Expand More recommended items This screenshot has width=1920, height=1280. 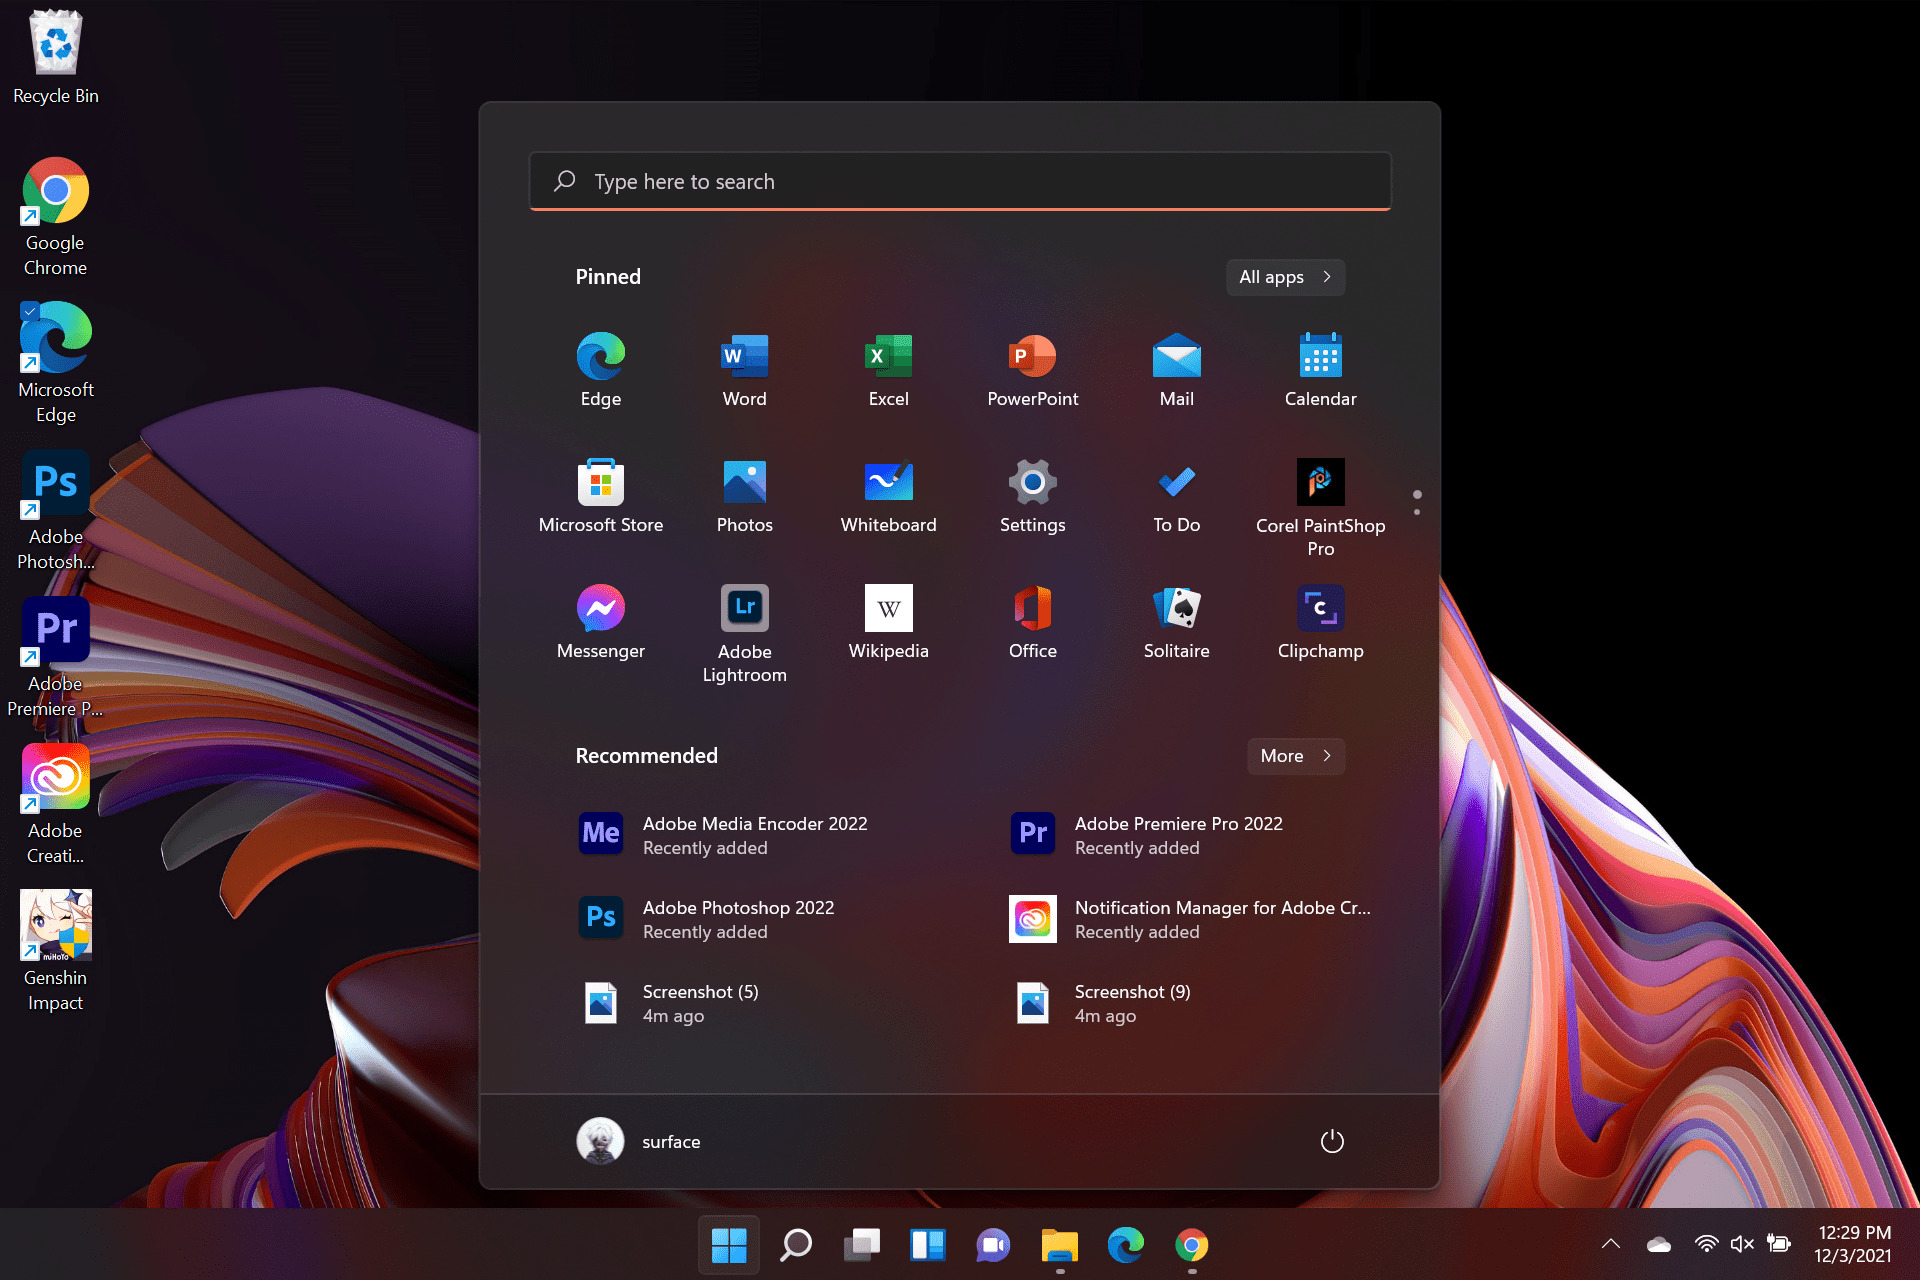[x=1295, y=756]
